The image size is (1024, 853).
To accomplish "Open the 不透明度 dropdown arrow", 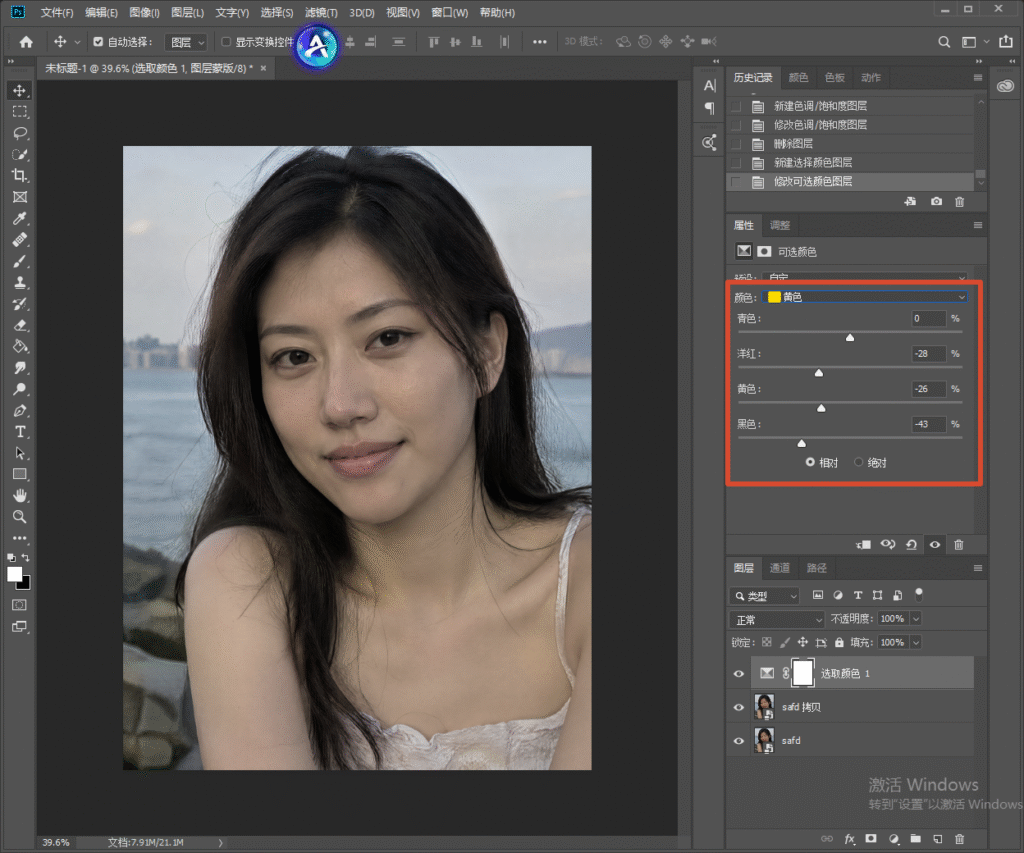I will pos(916,619).
